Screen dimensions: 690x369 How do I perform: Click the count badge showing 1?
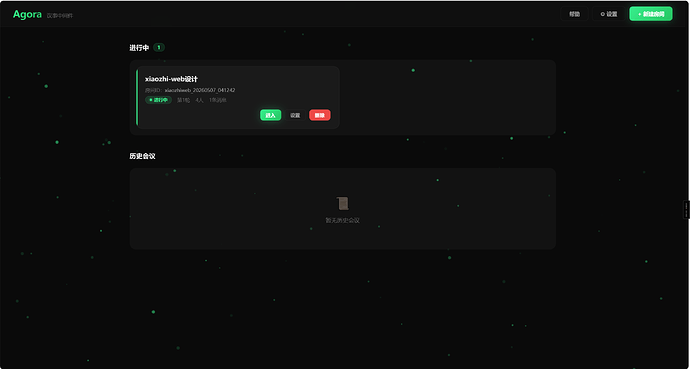159,47
